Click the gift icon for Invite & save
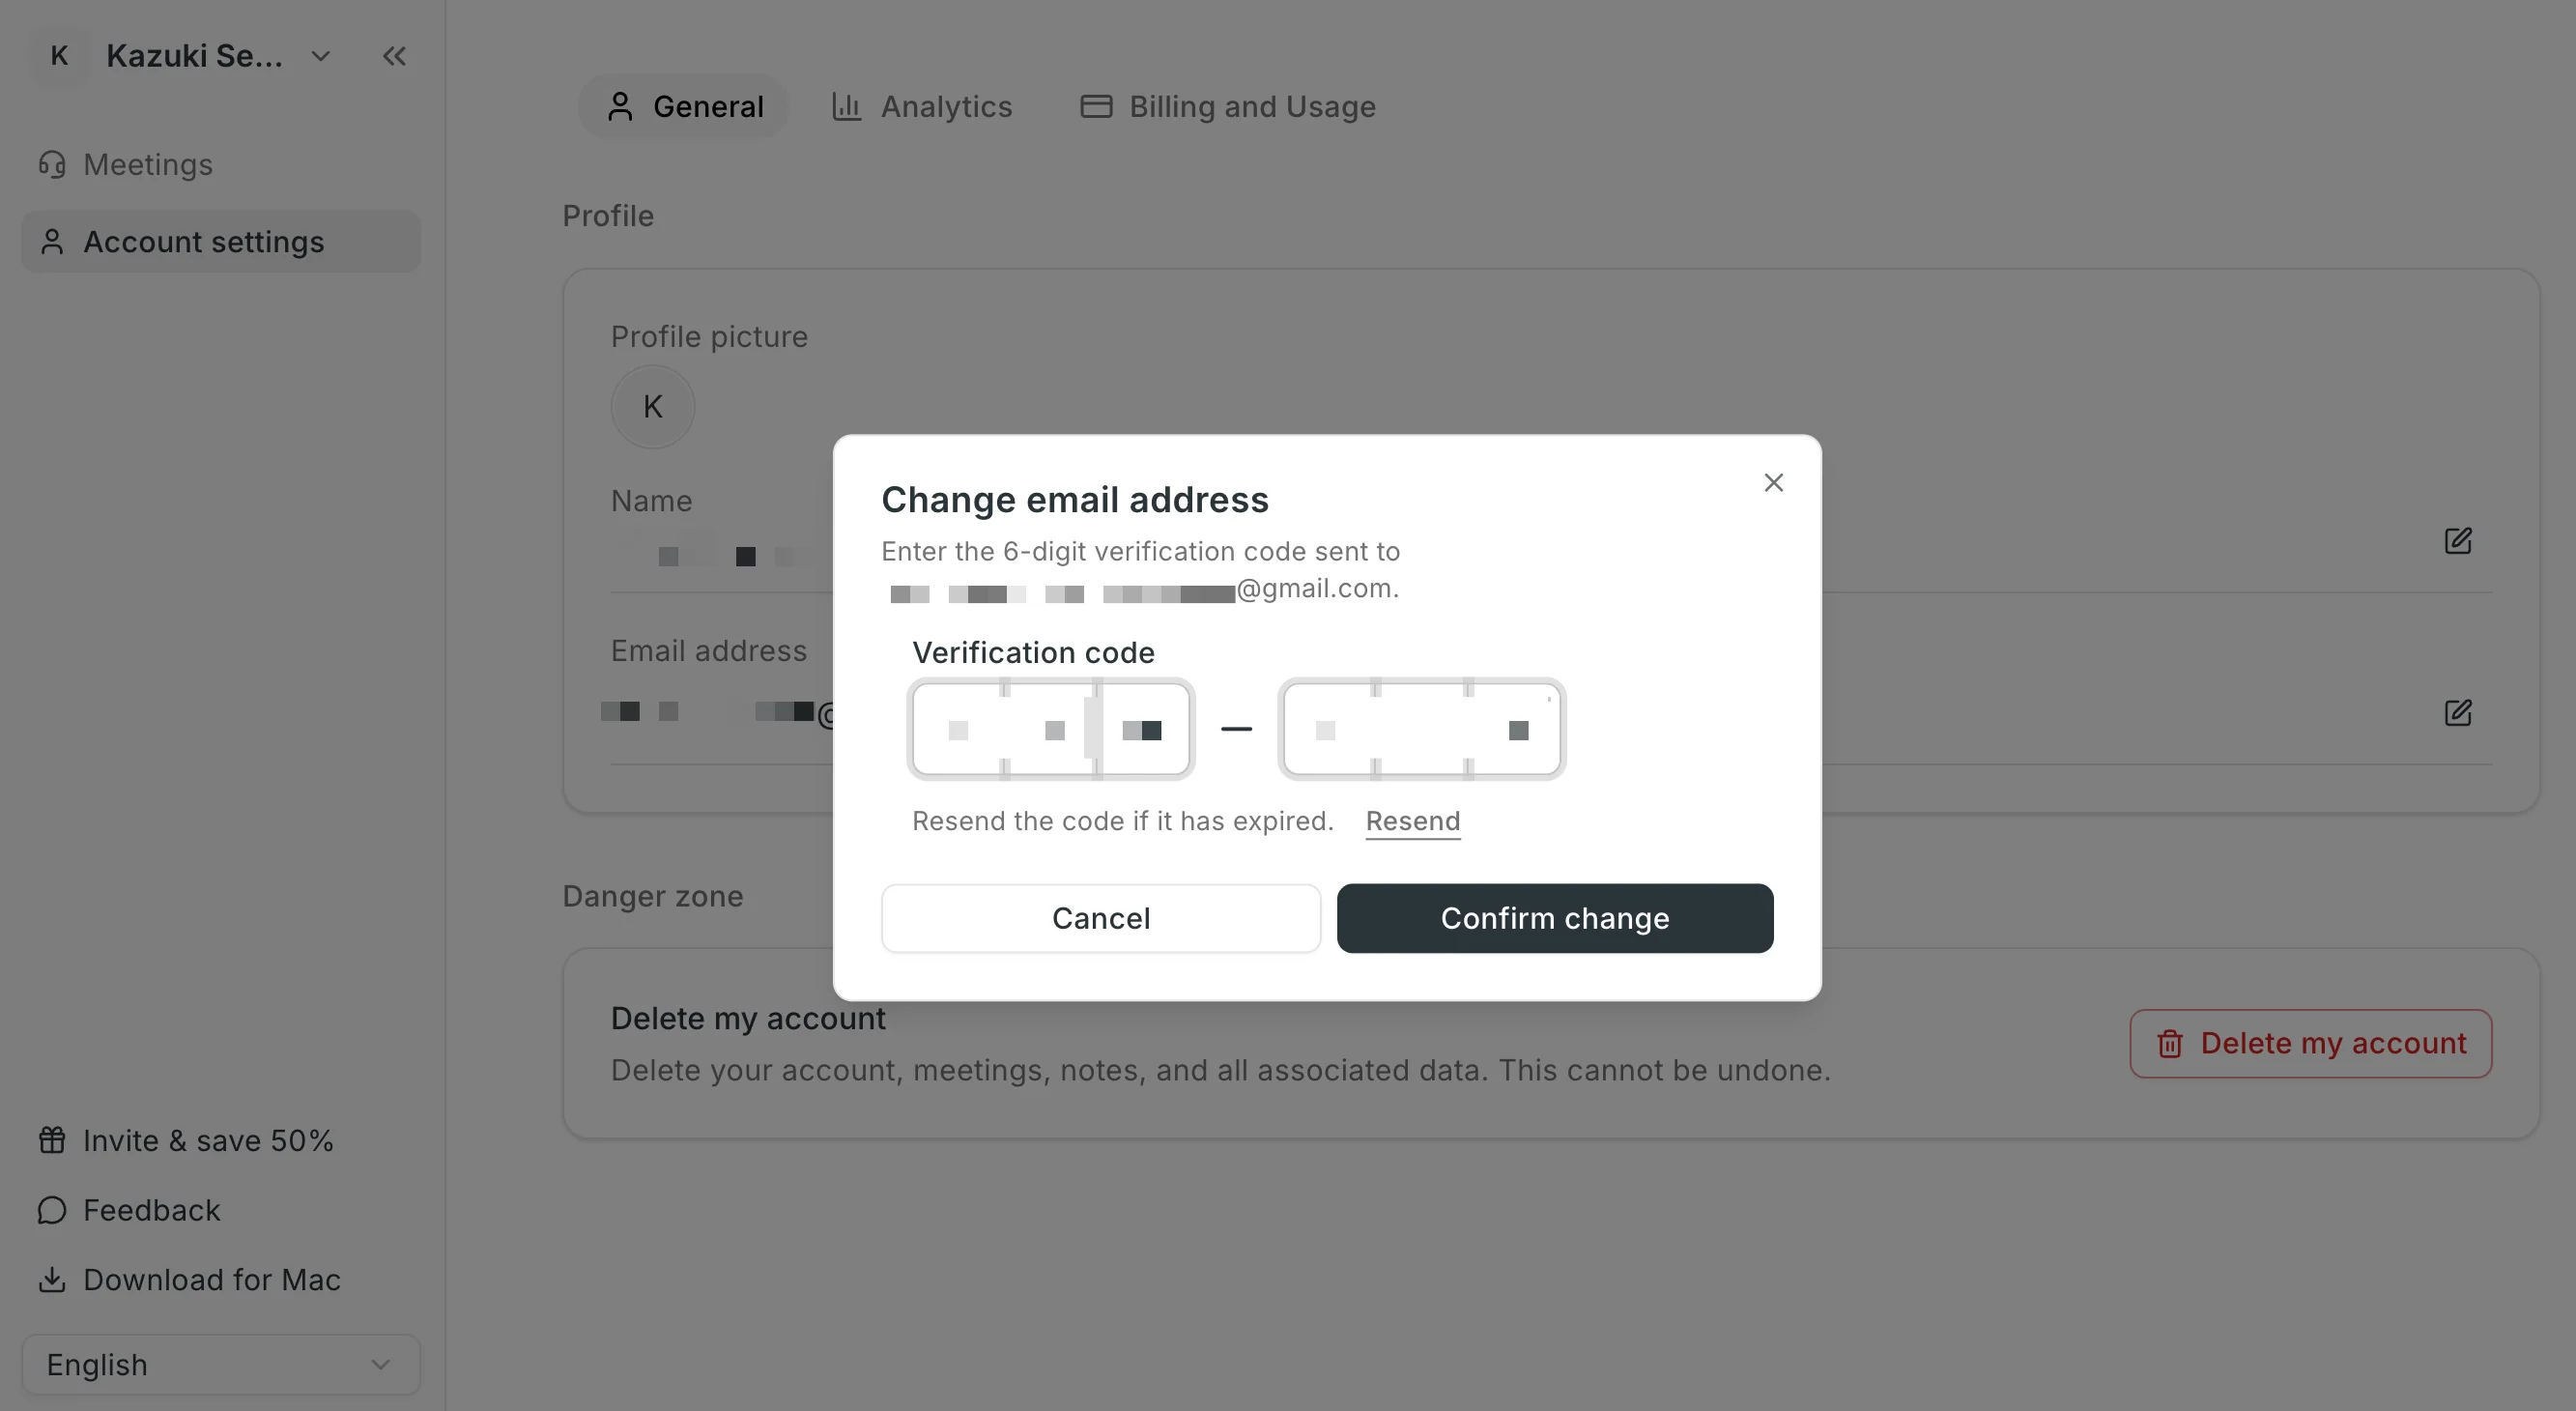Screen dimensions: 2576x1411 (x=52, y=1140)
